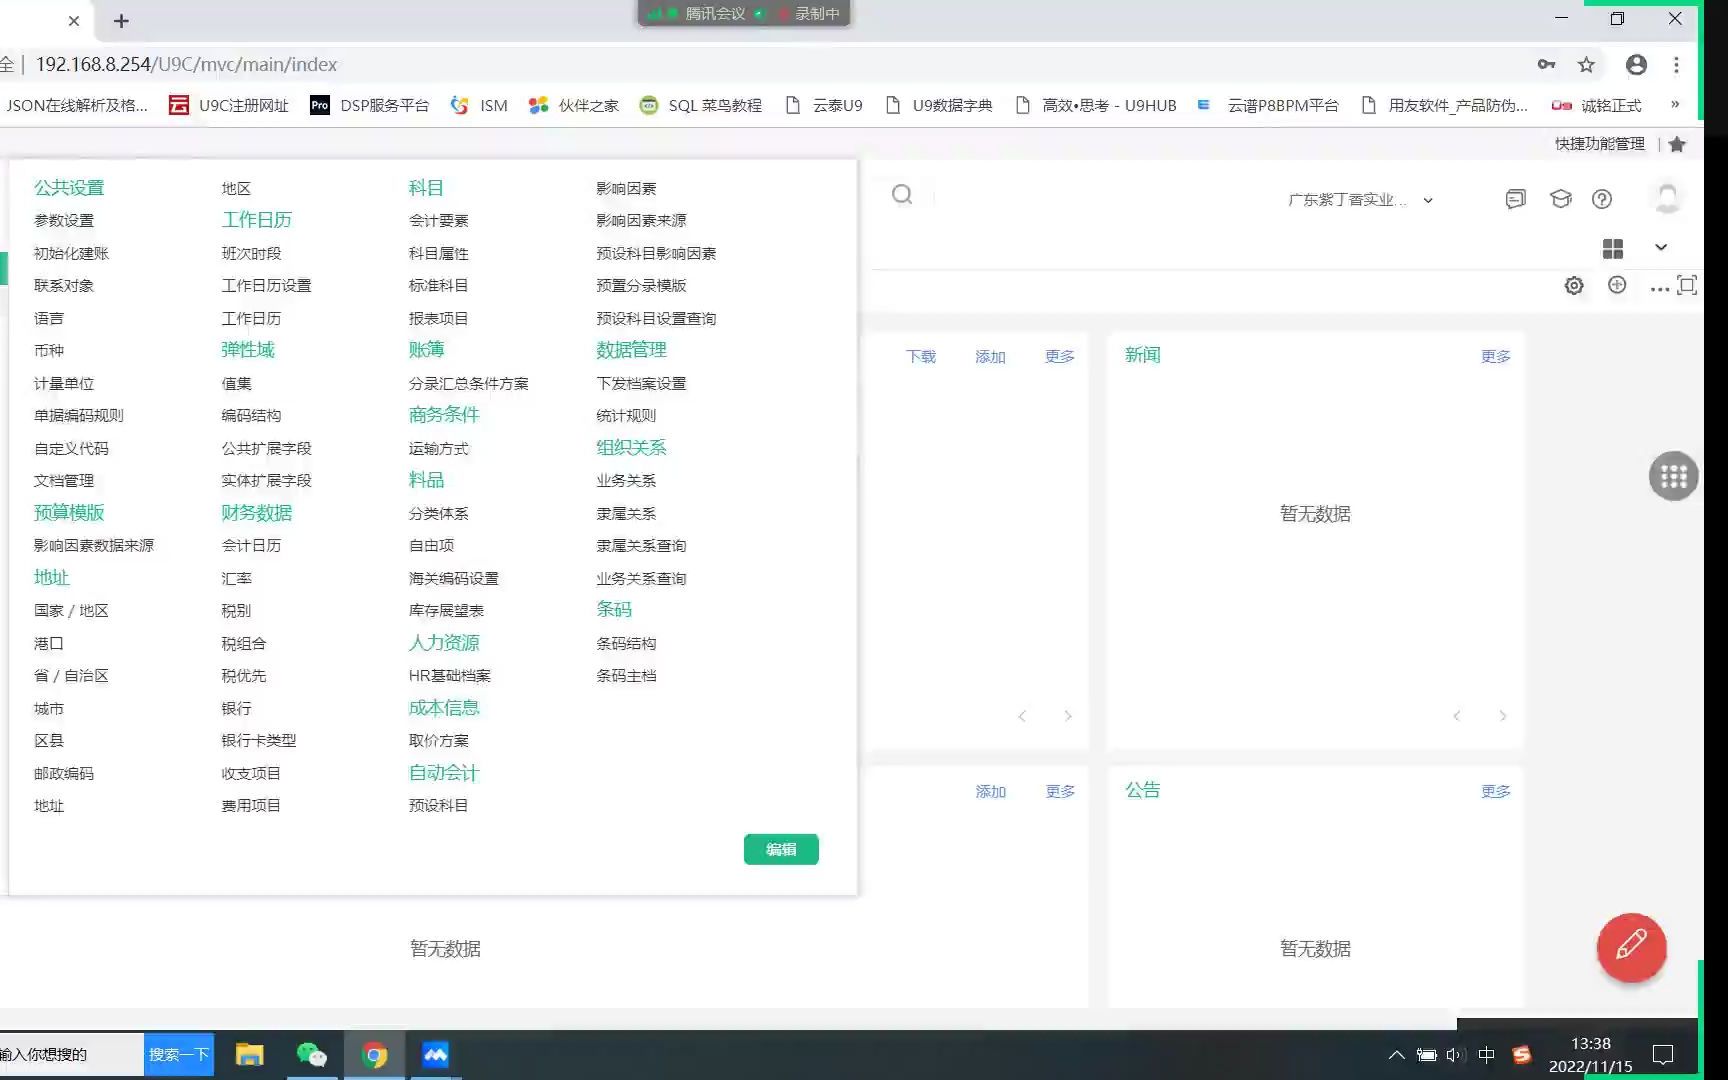Viewport: 1728px width, 1080px height.
Task: Open 快捷功能管理 link
Action: coord(1599,144)
